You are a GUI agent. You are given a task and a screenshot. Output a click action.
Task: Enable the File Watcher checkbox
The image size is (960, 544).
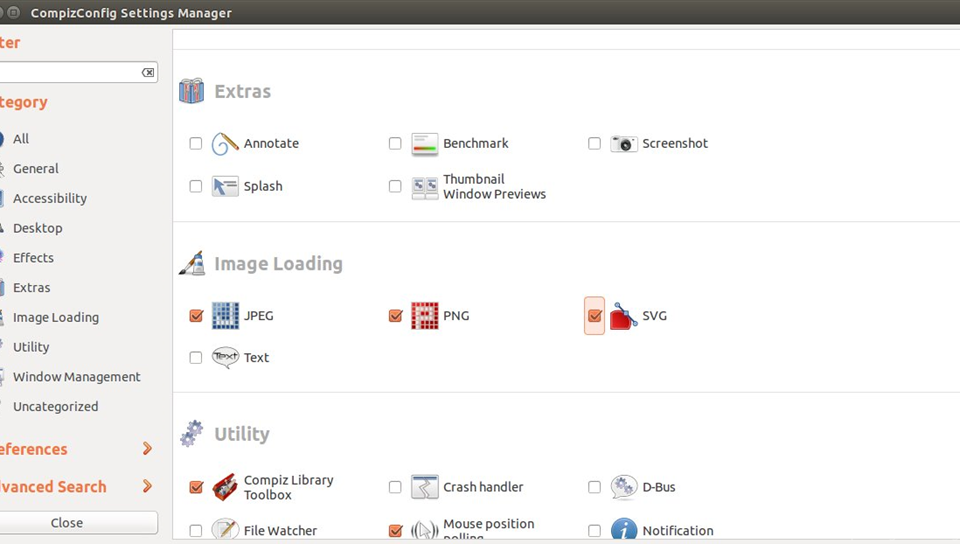pos(195,531)
